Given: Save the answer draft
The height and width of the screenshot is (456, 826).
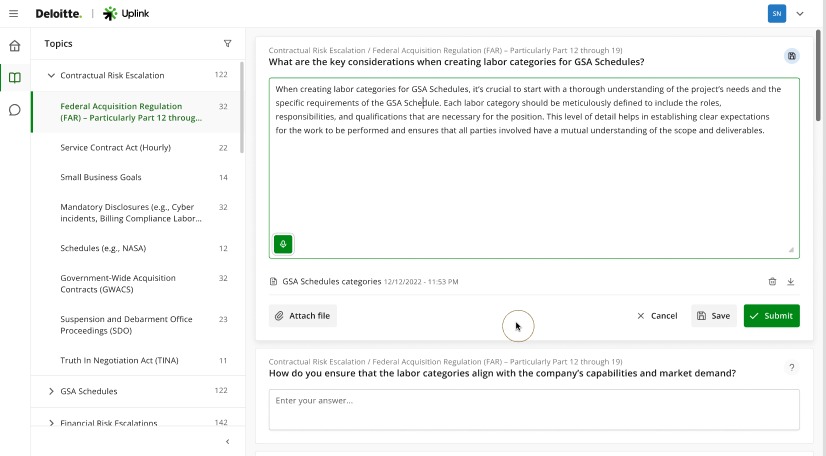Looking at the screenshot, I should pyautogui.click(x=714, y=316).
